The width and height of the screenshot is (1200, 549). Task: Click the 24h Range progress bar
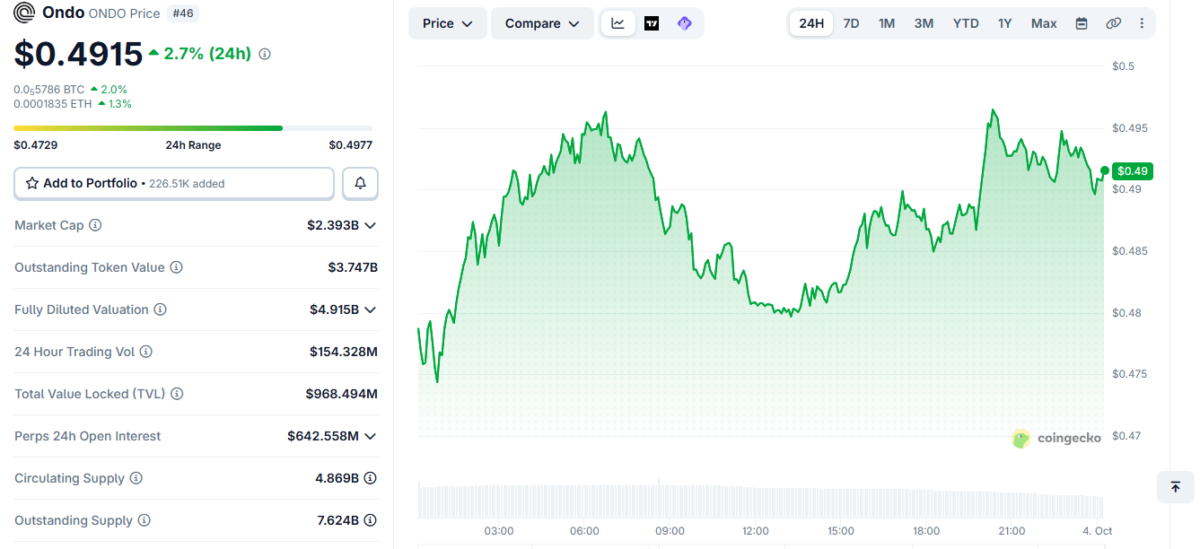[193, 128]
